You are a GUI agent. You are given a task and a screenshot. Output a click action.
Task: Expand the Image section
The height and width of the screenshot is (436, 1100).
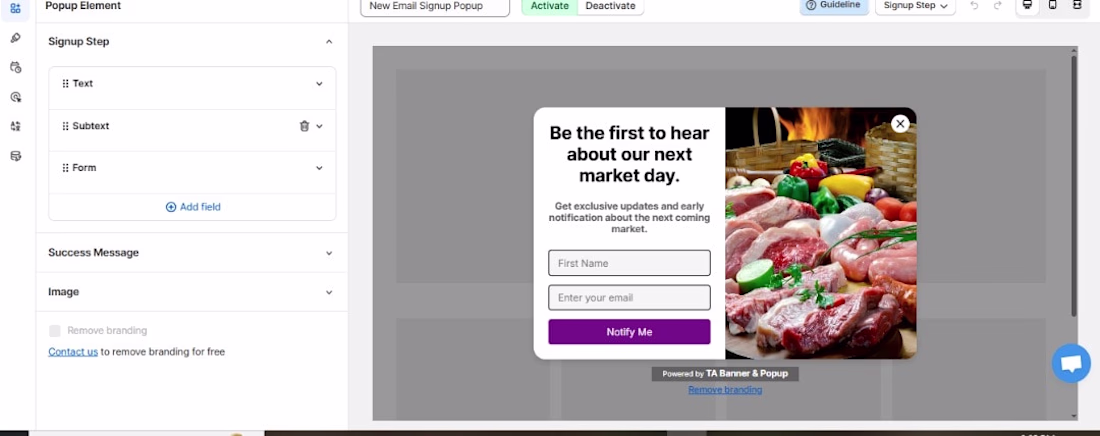192,292
